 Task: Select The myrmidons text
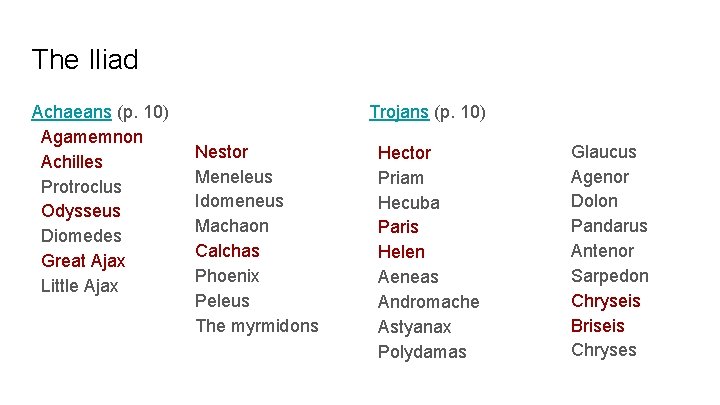tap(256, 326)
